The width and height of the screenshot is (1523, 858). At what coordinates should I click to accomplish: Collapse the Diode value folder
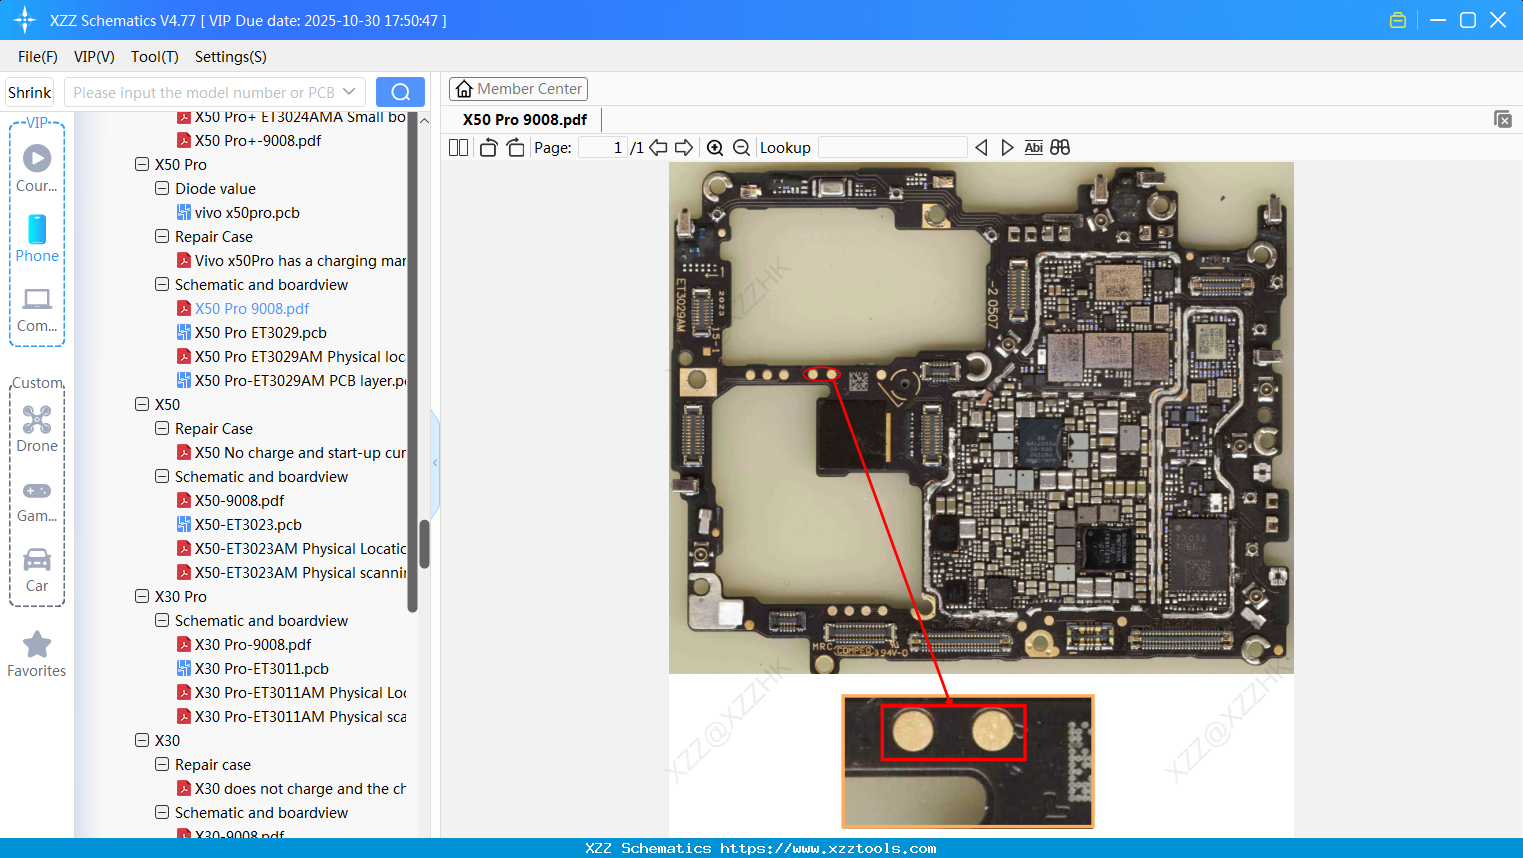(x=162, y=188)
